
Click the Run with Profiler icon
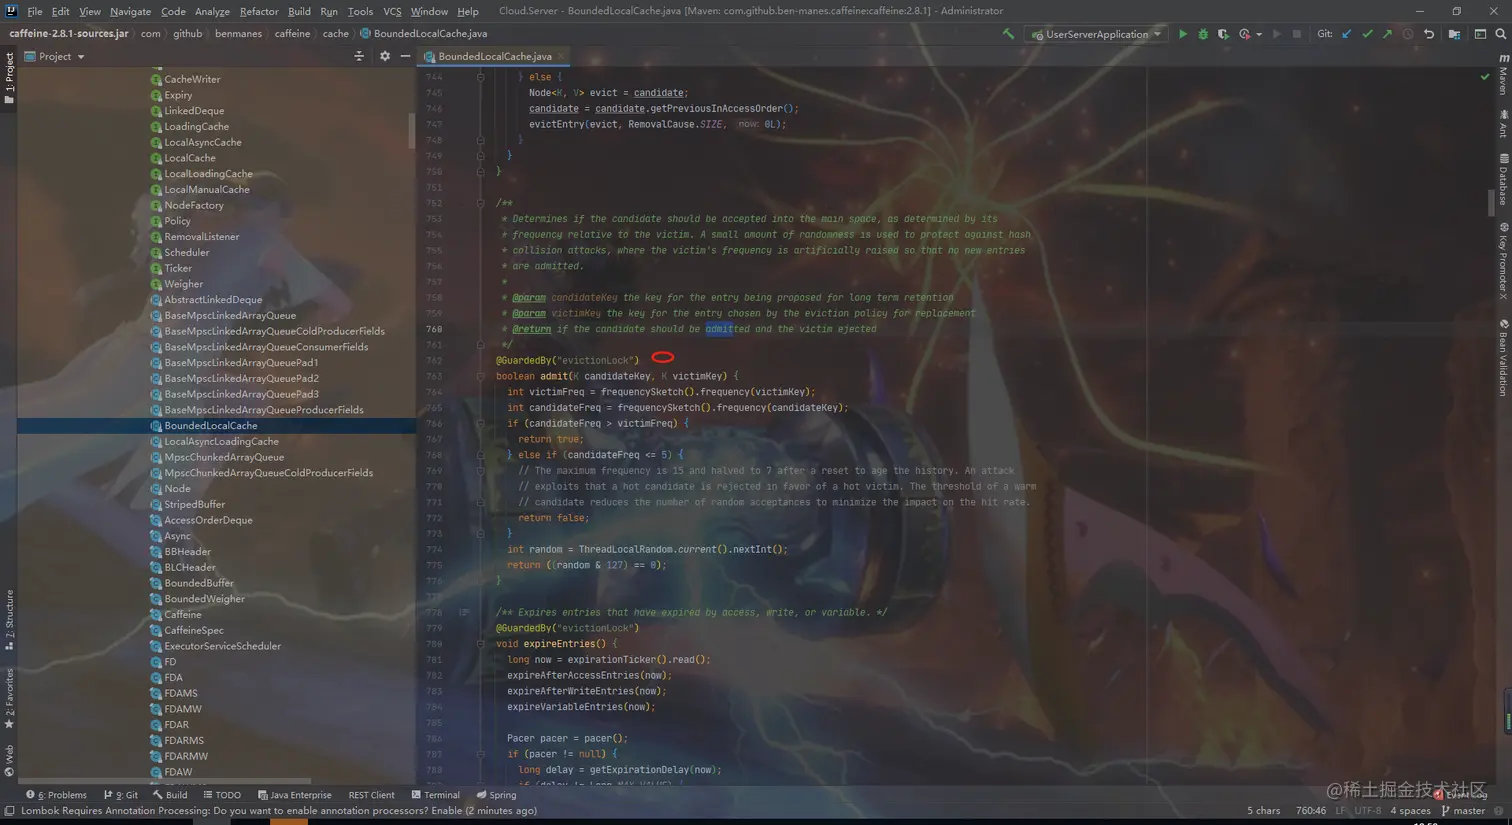coord(1244,34)
